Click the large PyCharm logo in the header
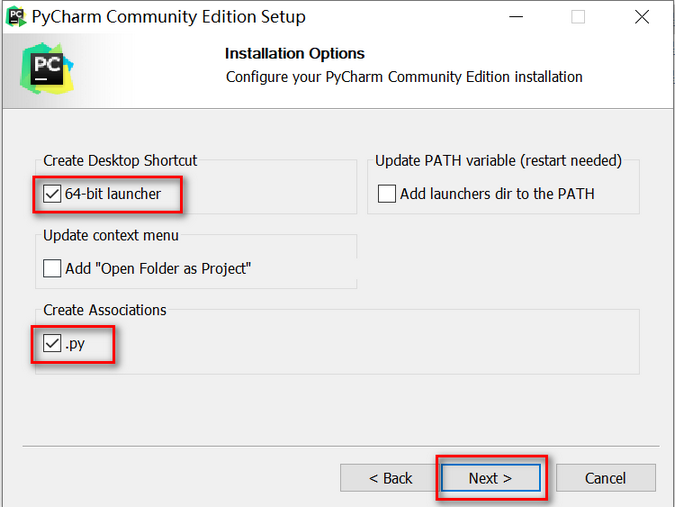 [x=46, y=67]
